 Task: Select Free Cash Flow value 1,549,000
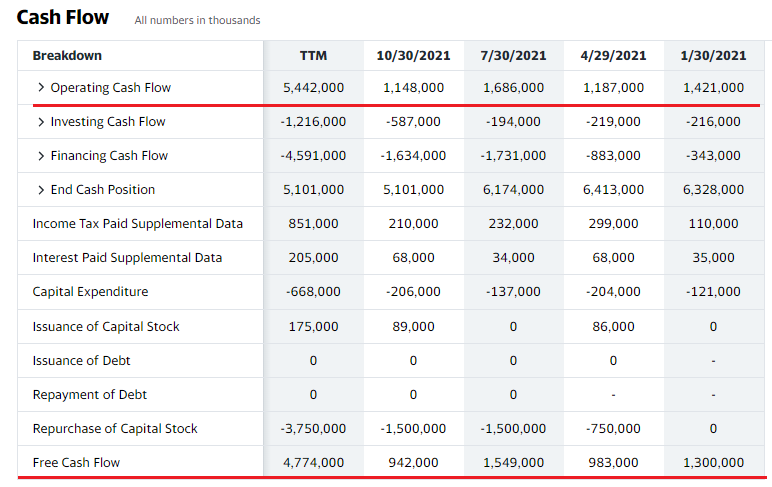tap(513, 462)
